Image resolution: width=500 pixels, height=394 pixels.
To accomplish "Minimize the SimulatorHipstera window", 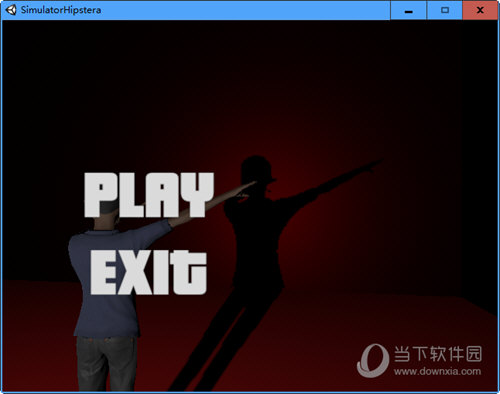I will pyautogui.click(x=408, y=10).
